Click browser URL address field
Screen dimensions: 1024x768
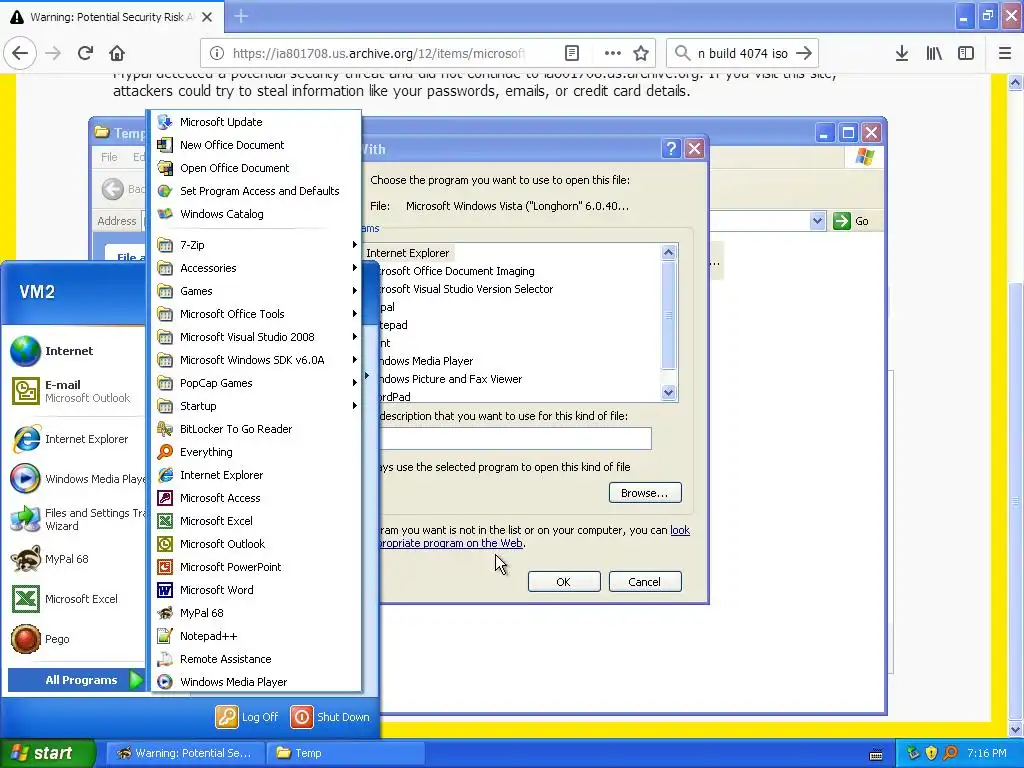click(x=378, y=54)
